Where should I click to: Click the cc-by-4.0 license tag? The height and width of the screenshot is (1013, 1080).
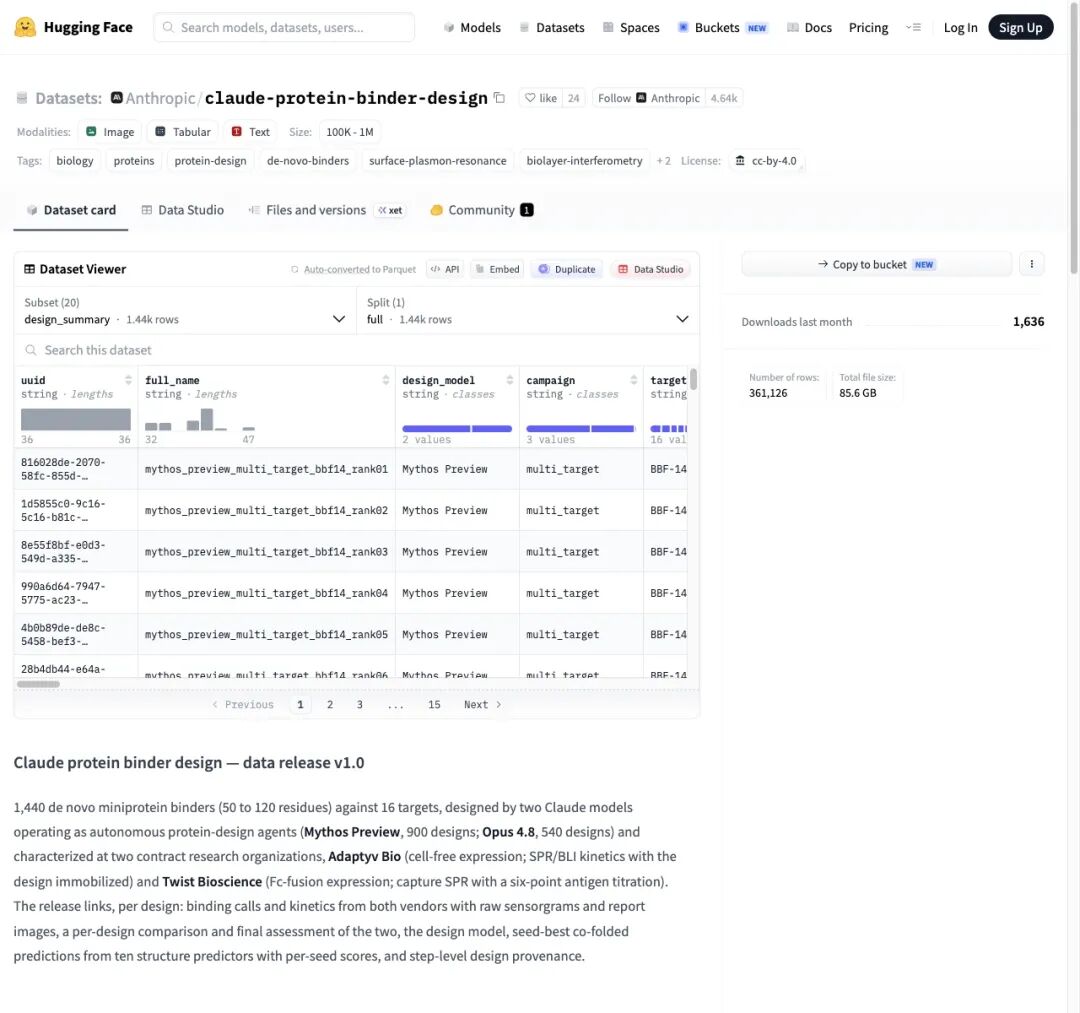(x=766, y=160)
